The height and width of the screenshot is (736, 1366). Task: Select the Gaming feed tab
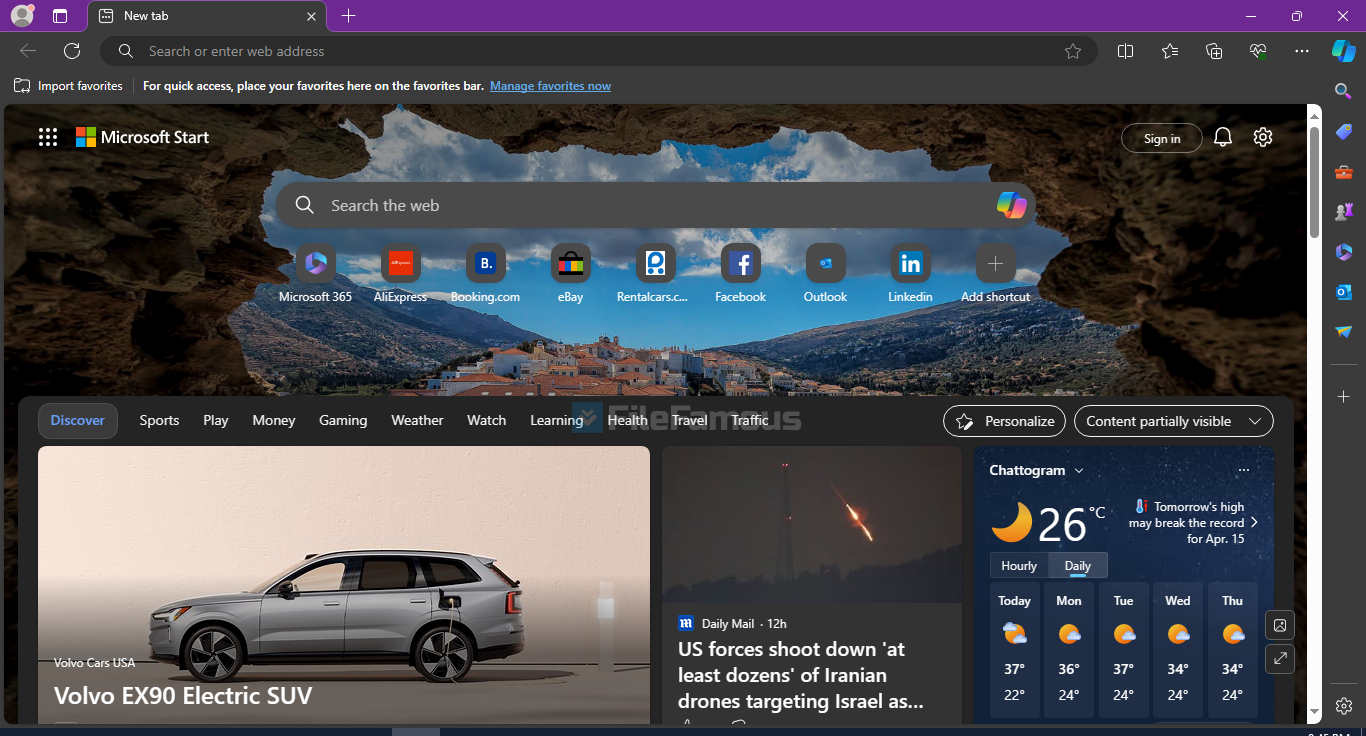[x=343, y=421]
